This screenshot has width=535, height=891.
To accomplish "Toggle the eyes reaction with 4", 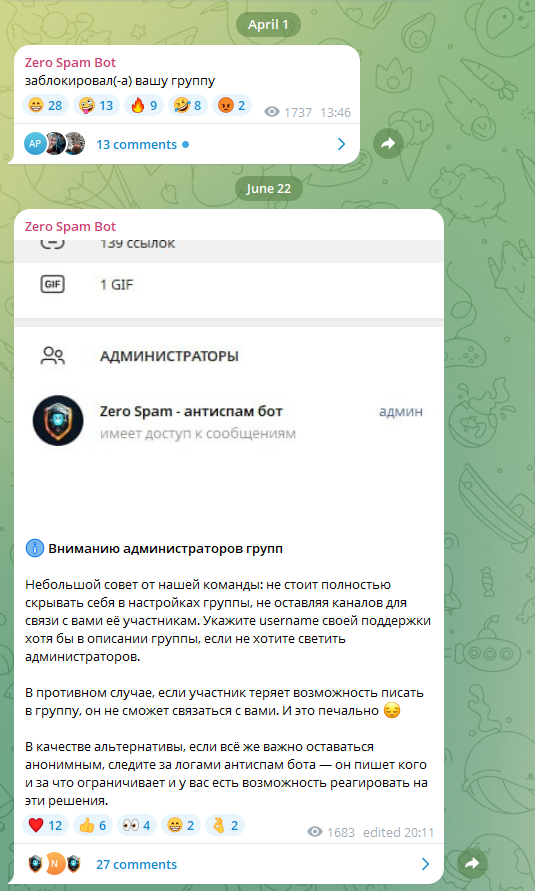I will click(x=137, y=825).
